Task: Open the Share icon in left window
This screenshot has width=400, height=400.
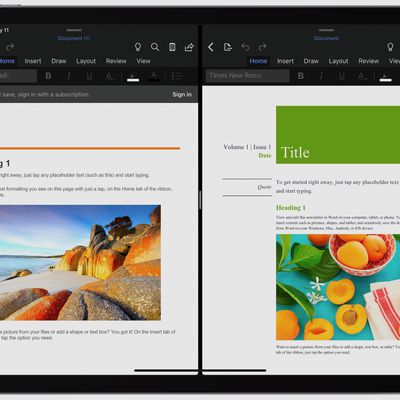Action: coord(189,47)
